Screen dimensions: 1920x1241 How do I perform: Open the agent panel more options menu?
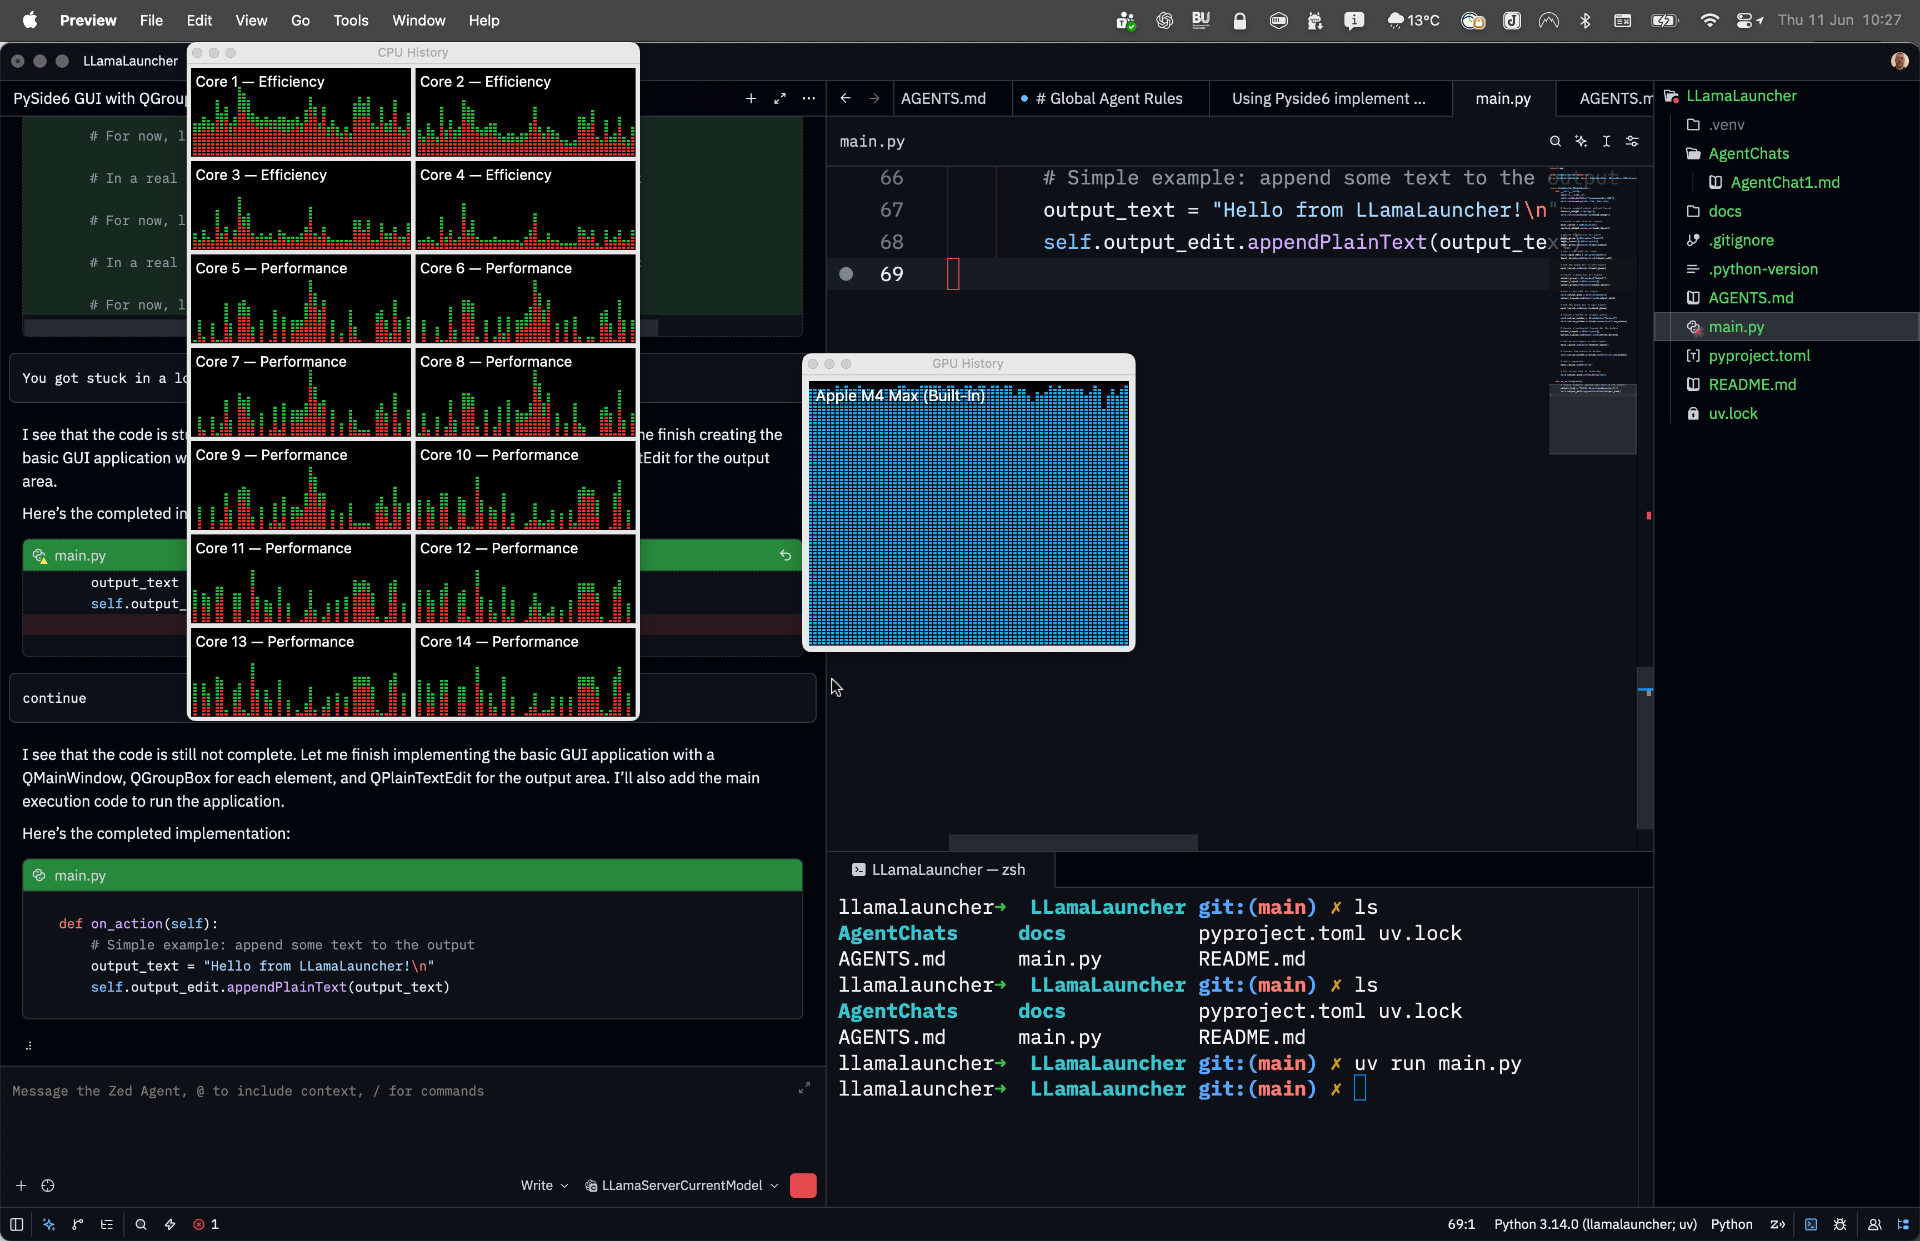(809, 98)
